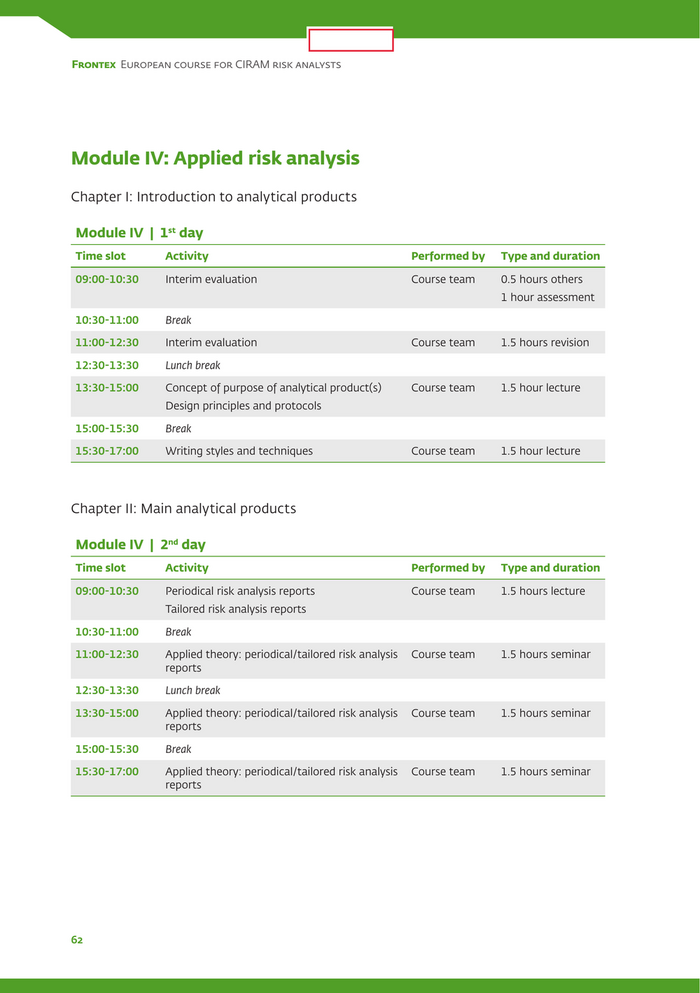
Task: Click the "Concept of purpose of analytical product(s)" entry
Action: 273,388
